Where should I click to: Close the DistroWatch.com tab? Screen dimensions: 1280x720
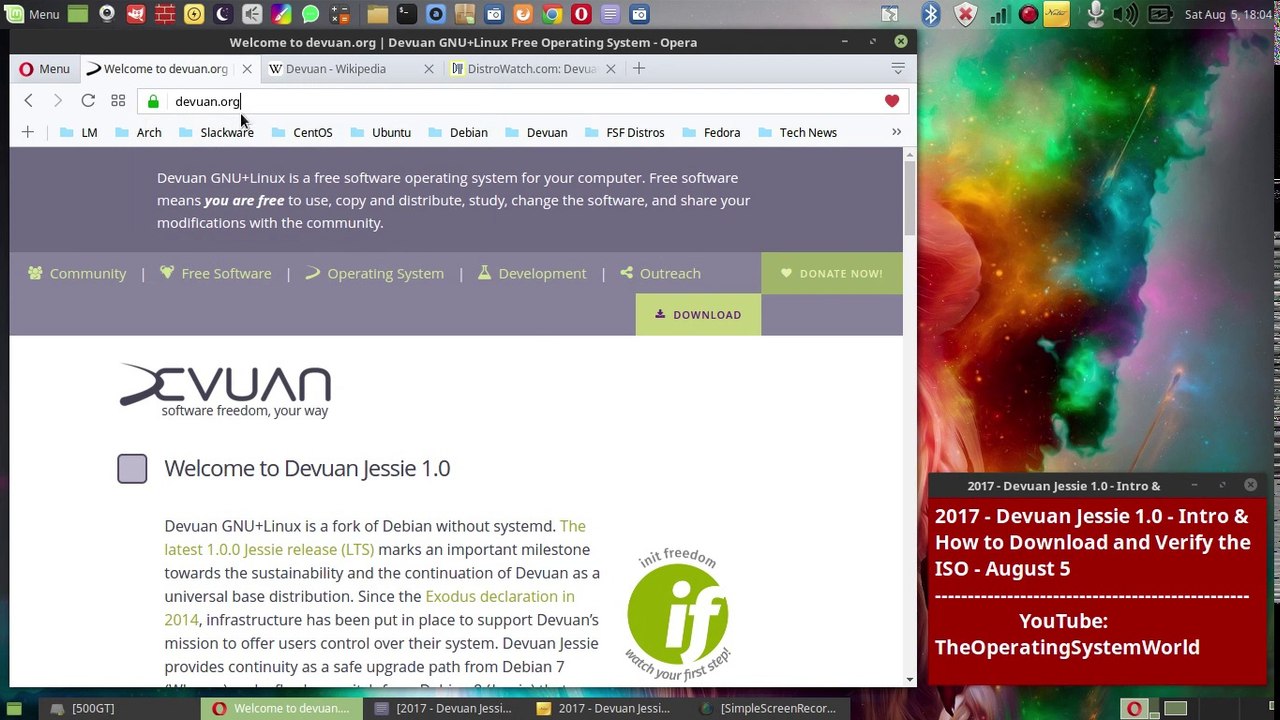[x=611, y=69]
